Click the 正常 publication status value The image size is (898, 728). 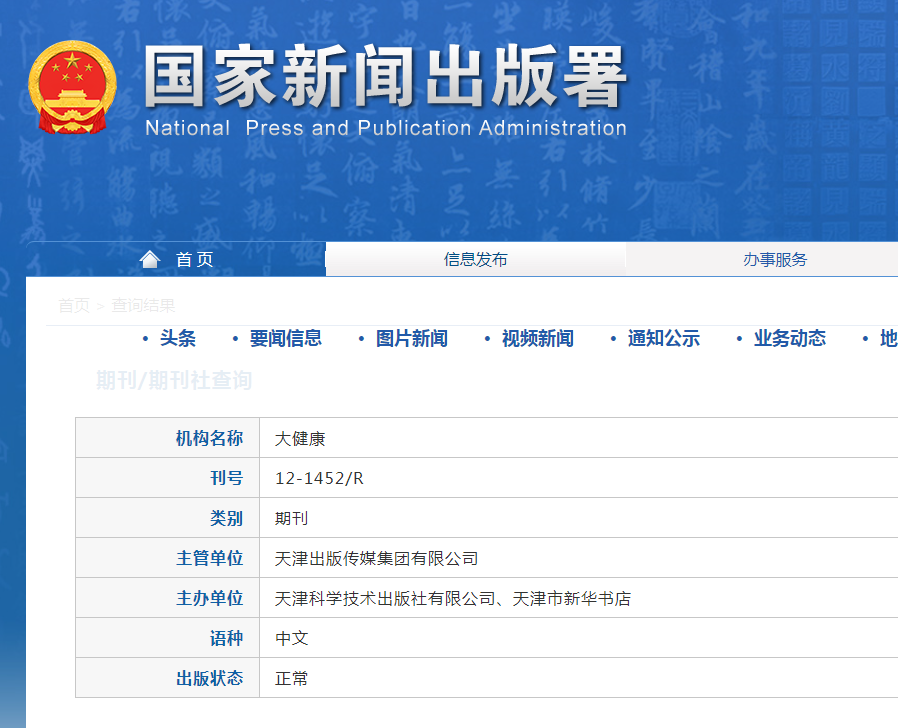pyautogui.click(x=291, y=678)
